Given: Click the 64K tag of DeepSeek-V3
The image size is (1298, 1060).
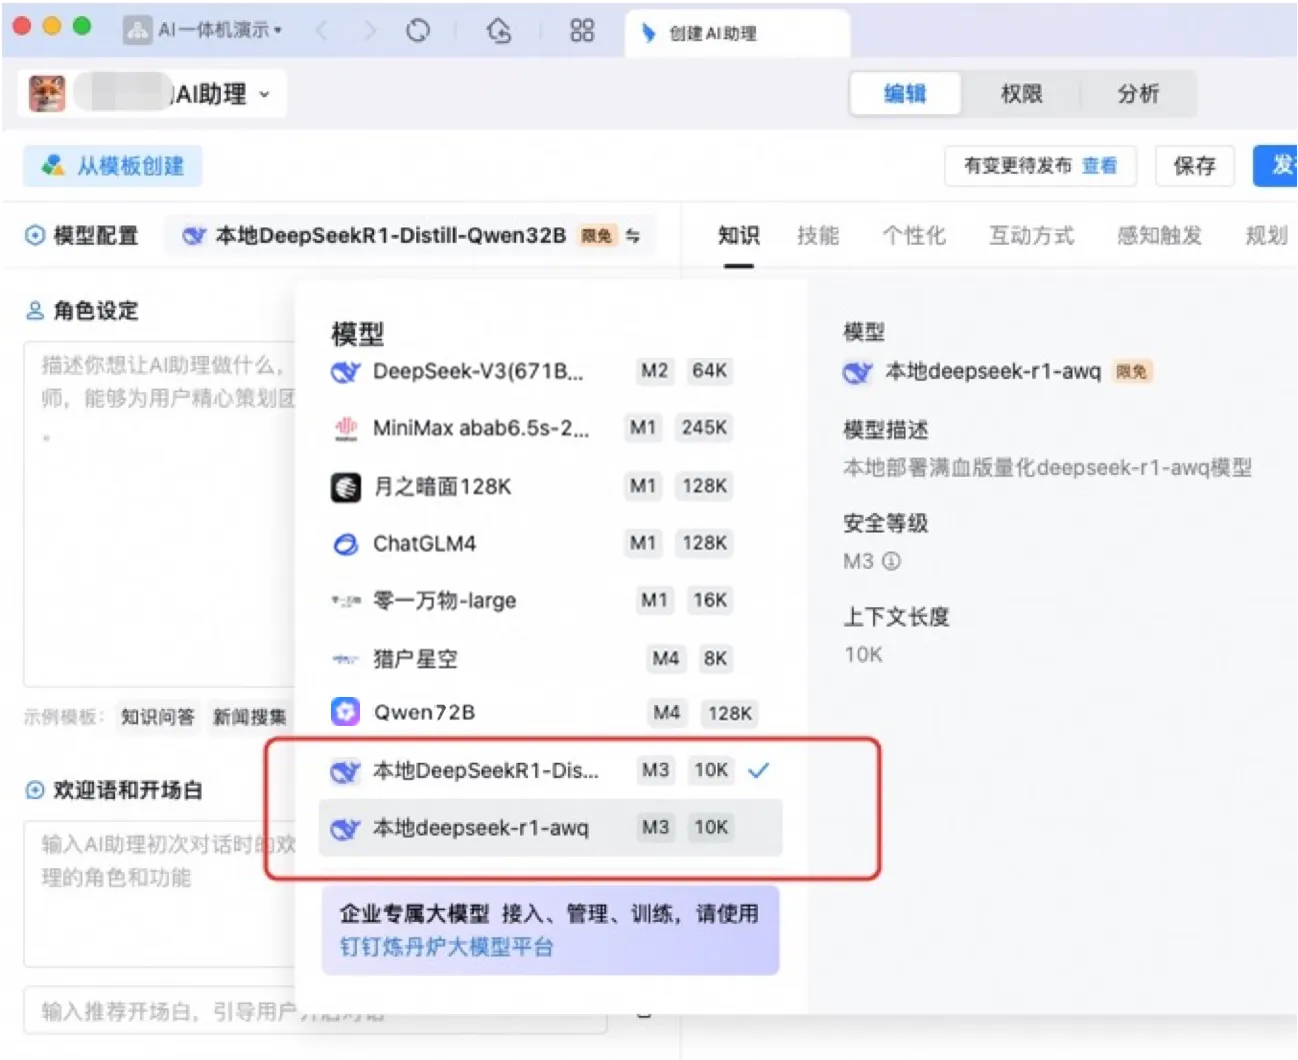Looking at the screenshot, I should coord(709,371).
